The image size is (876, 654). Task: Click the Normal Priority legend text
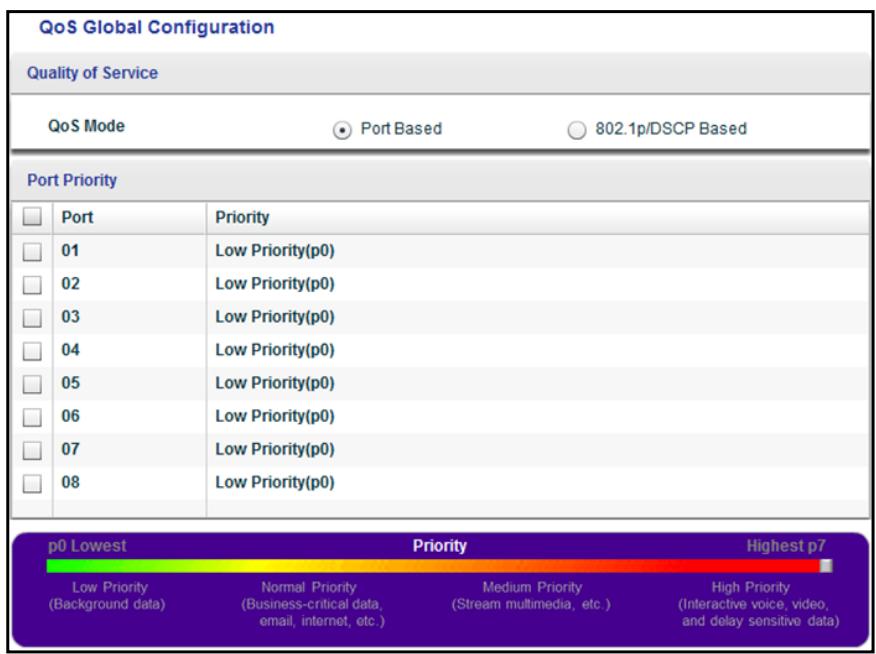pyautogui.click(x=313, y=604)
